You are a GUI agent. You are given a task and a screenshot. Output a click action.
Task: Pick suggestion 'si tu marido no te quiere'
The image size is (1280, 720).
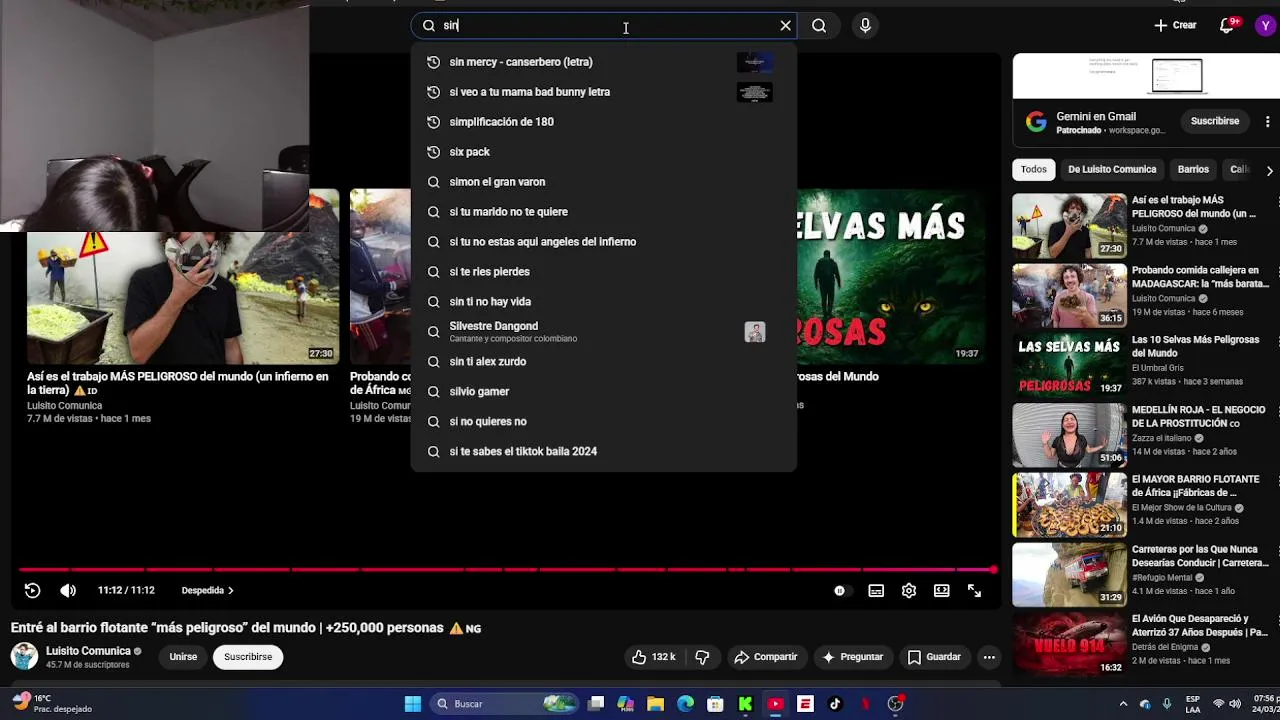point(604,212)
